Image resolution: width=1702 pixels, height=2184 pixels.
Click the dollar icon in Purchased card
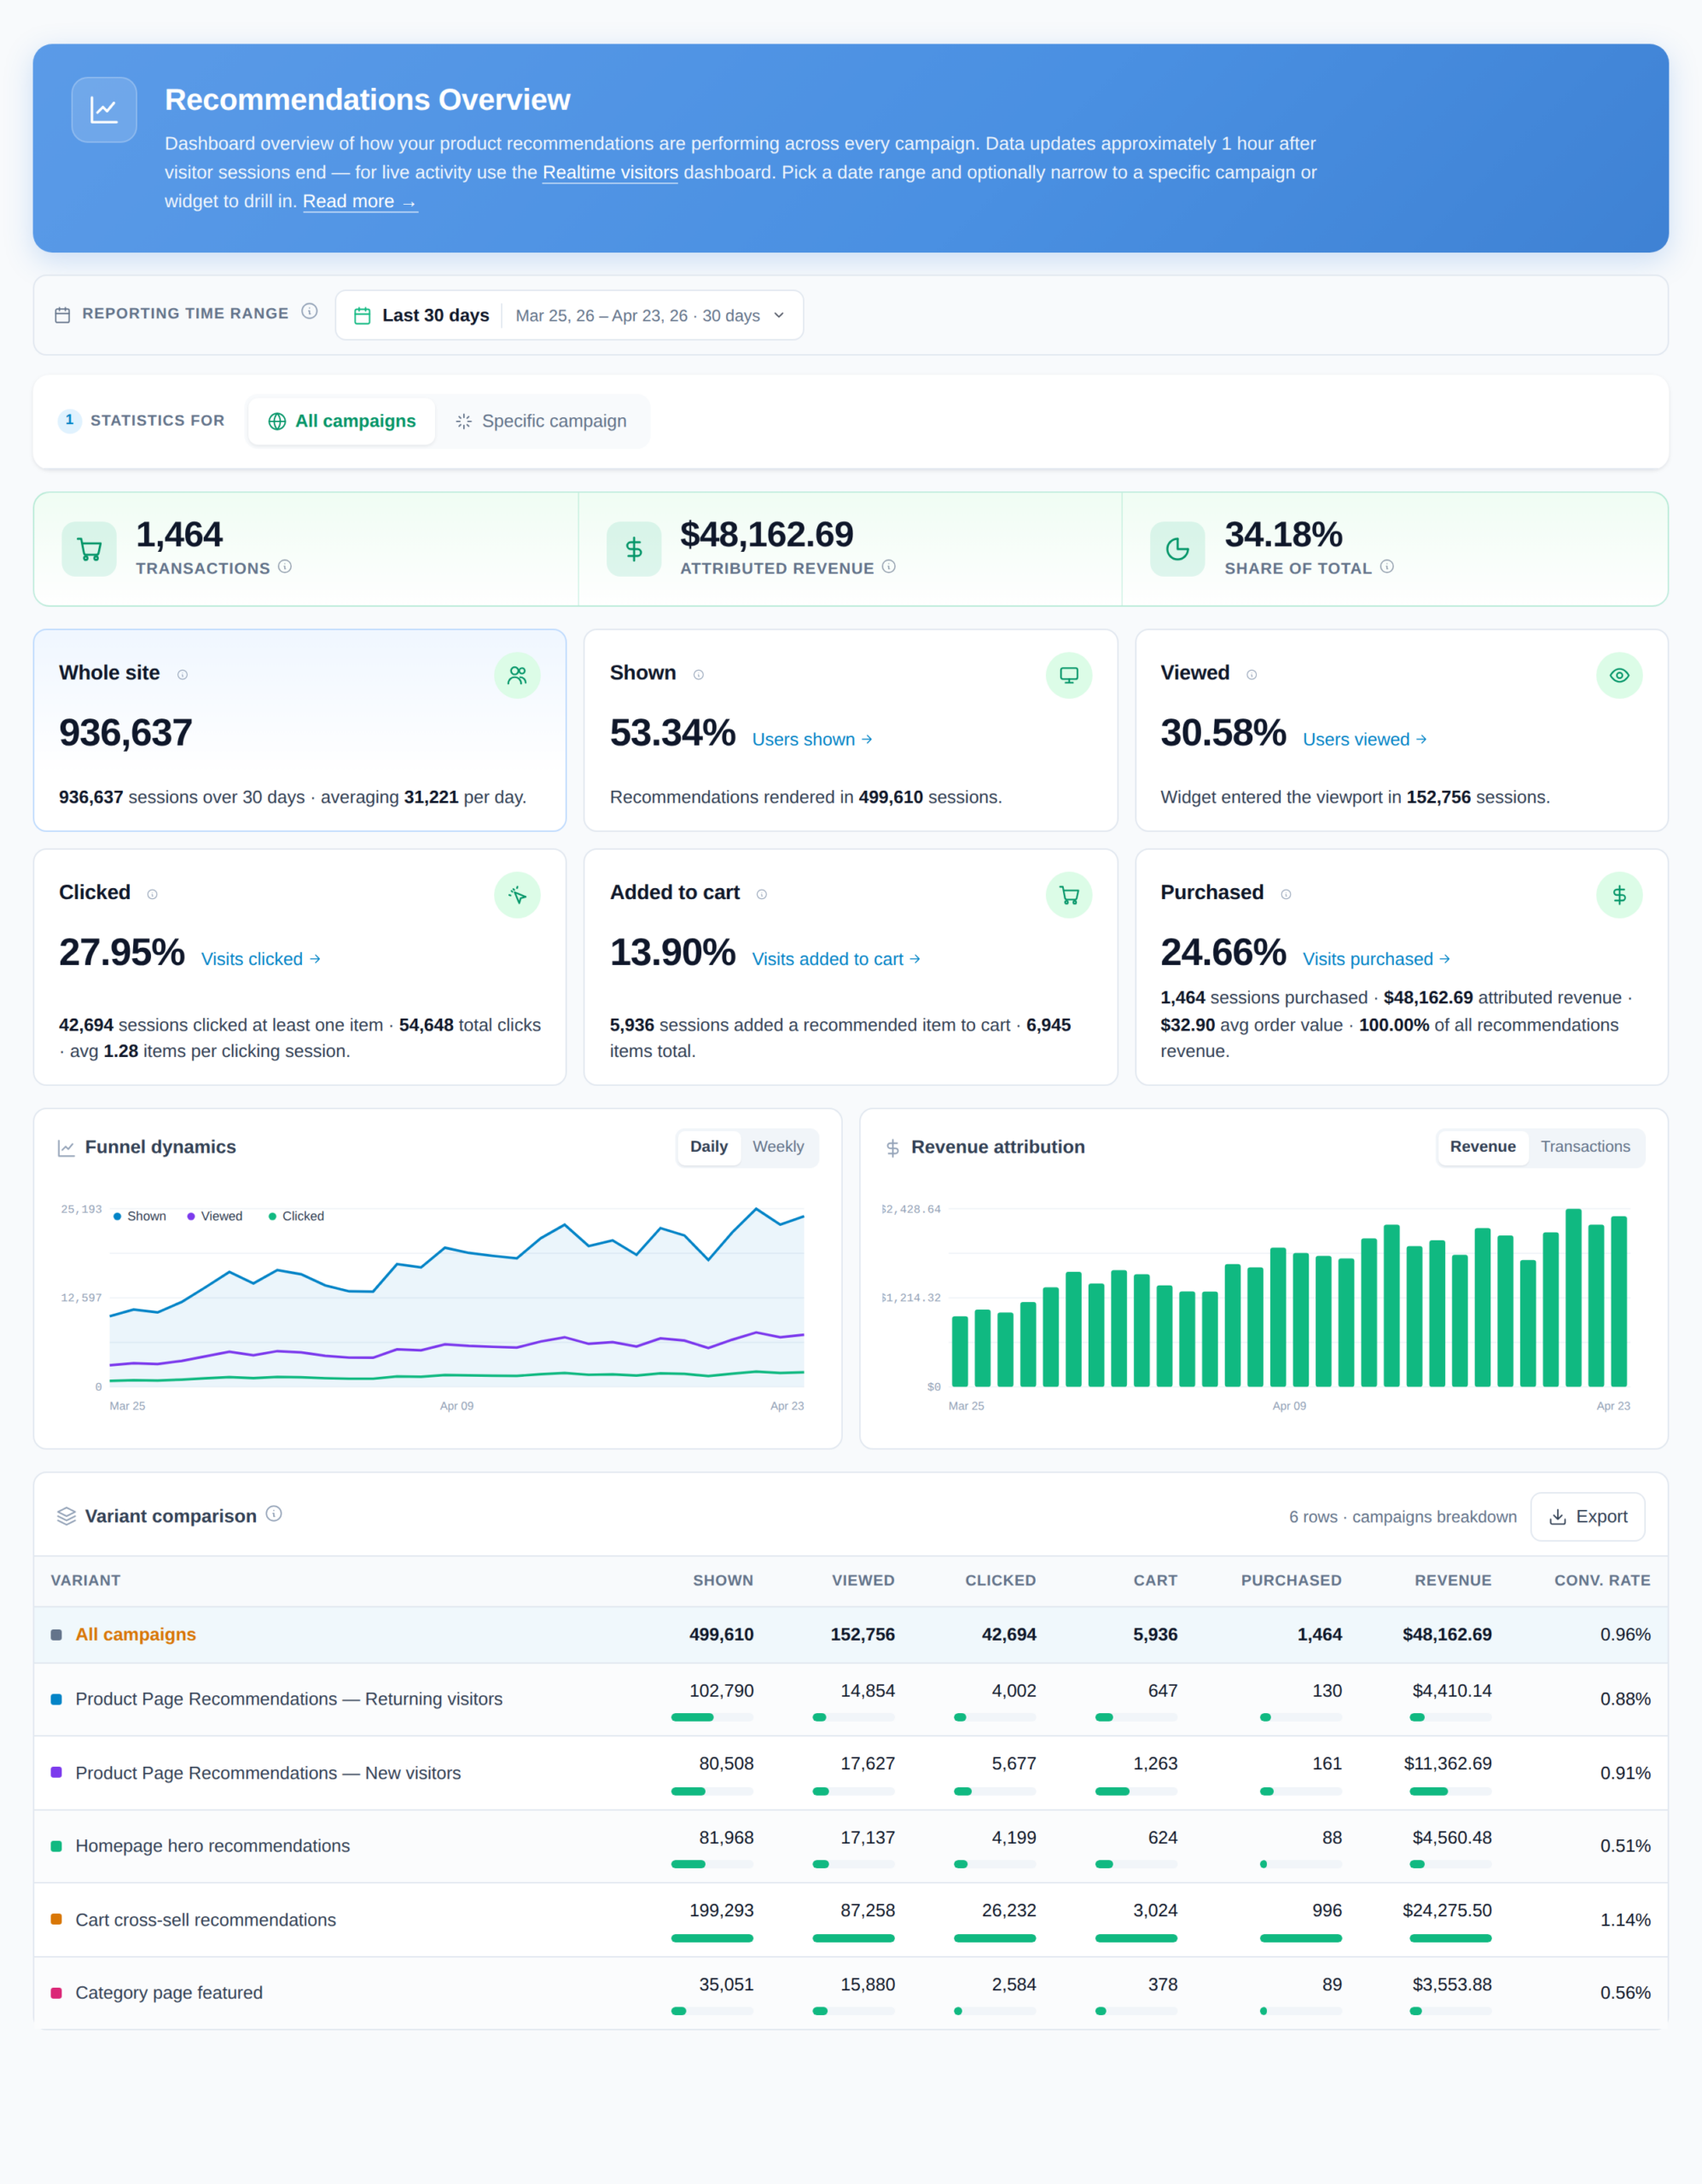pyautogui.click(x=1619, y=895)
